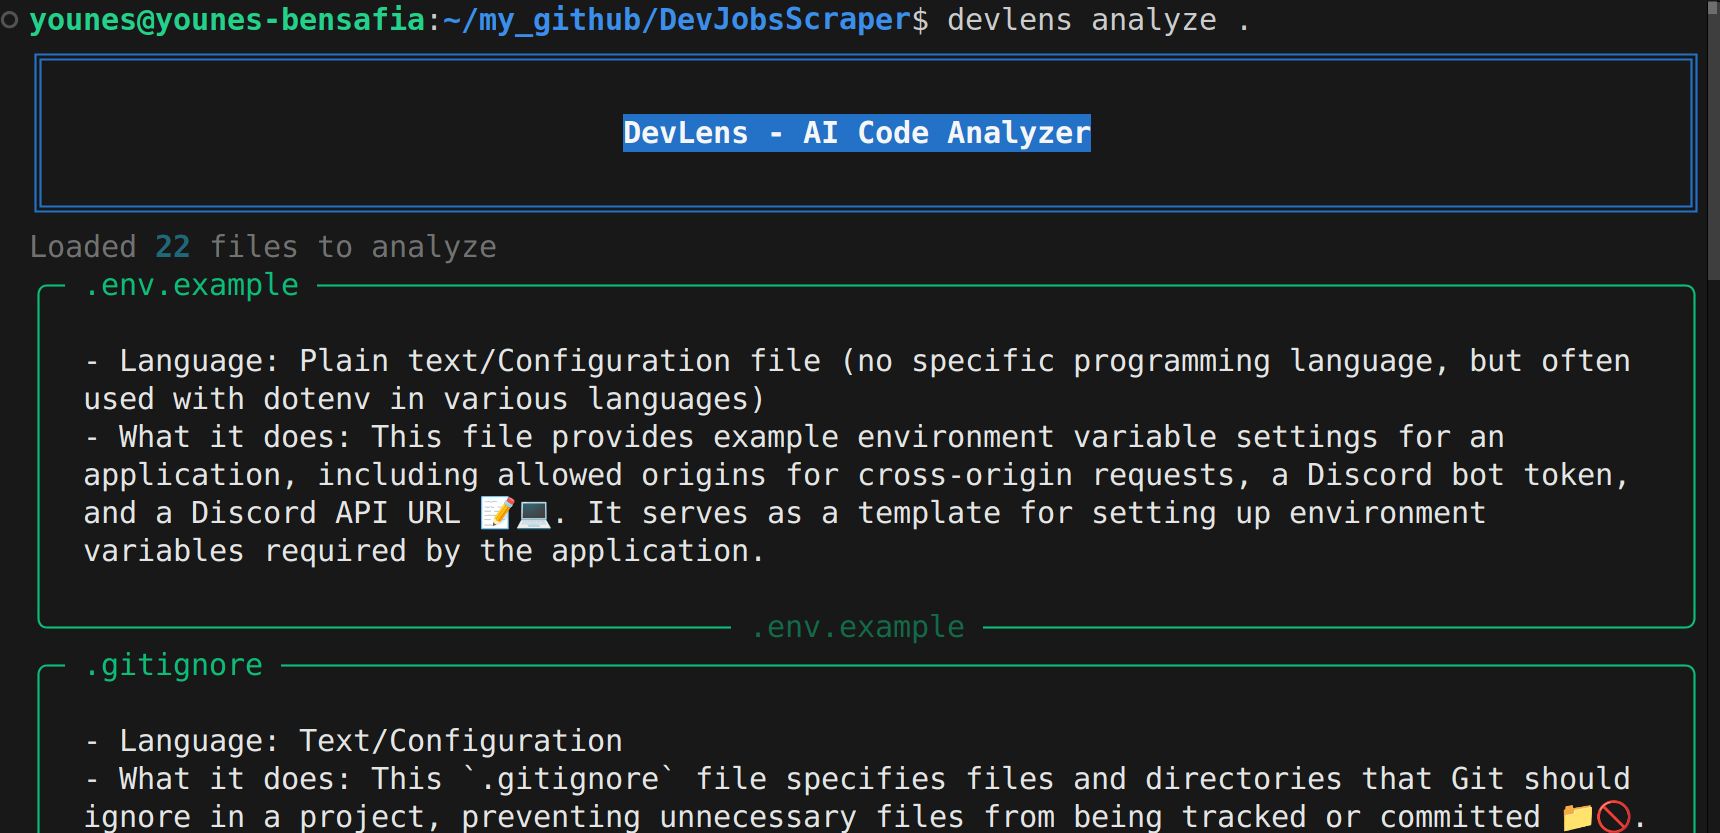Click the "devlens analyze ." command text

pyautogui.click(x=1097, y=20)
